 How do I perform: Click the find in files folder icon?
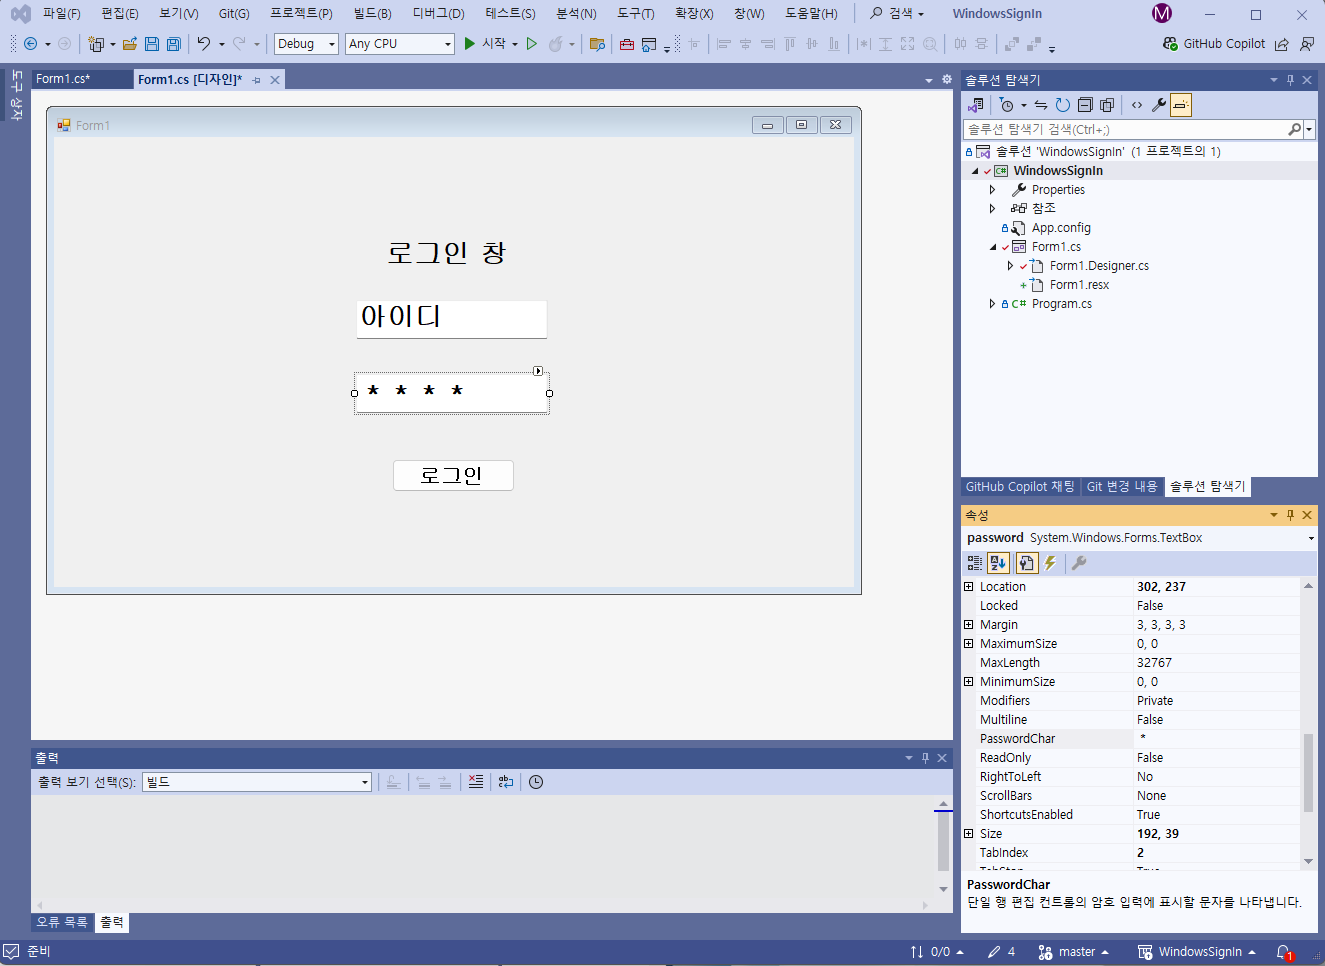point(597,44)
